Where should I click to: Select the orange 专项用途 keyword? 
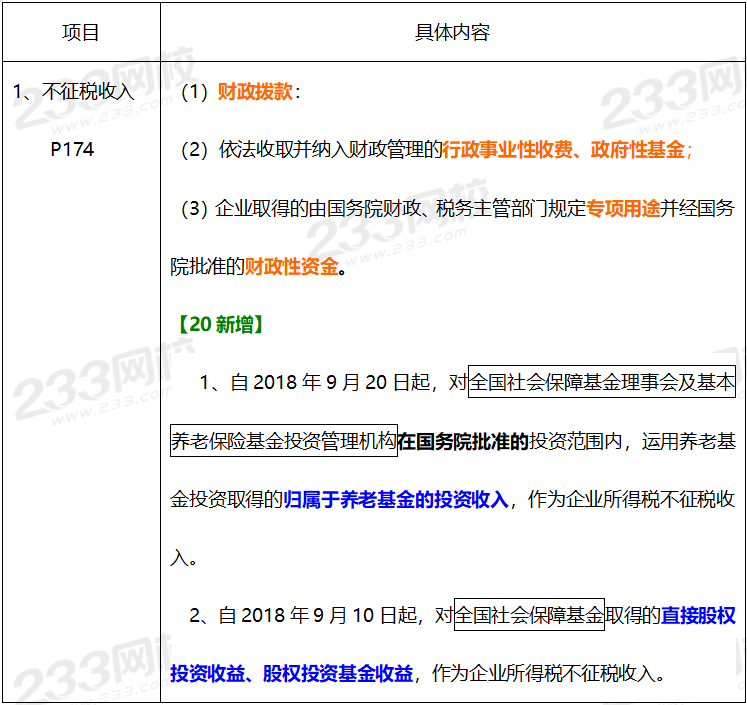point(623,209)
